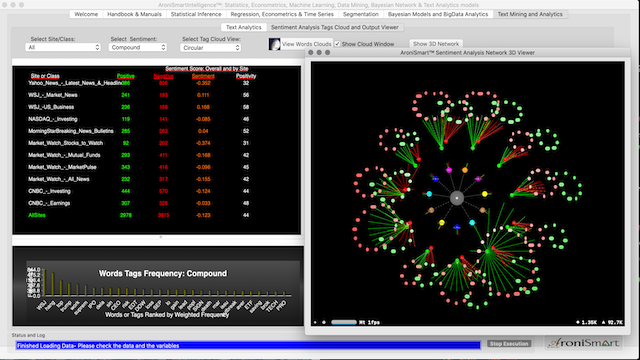Click the Stop Execution button
Image resolution: width=640 pixels, height=360 pixels.
[x=509, y=344]
